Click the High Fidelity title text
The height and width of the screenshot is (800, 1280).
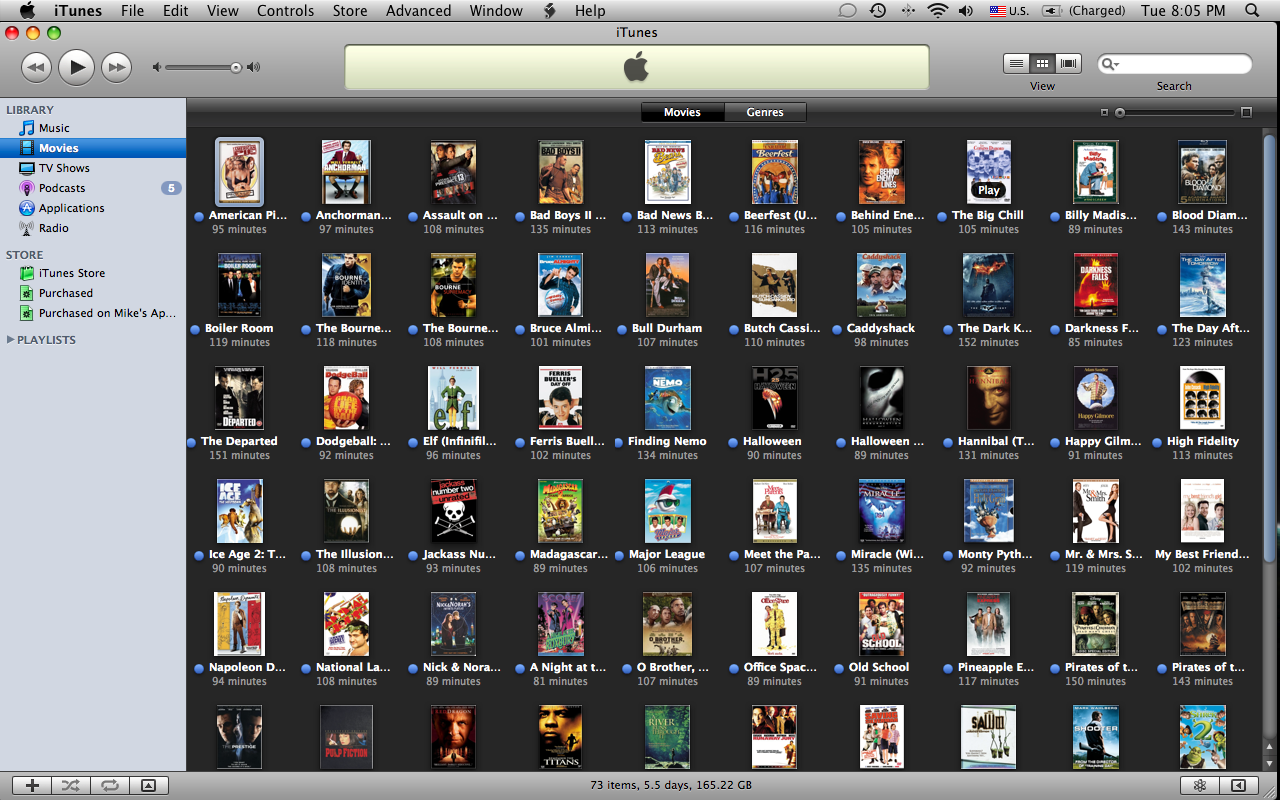[1203, 441]
